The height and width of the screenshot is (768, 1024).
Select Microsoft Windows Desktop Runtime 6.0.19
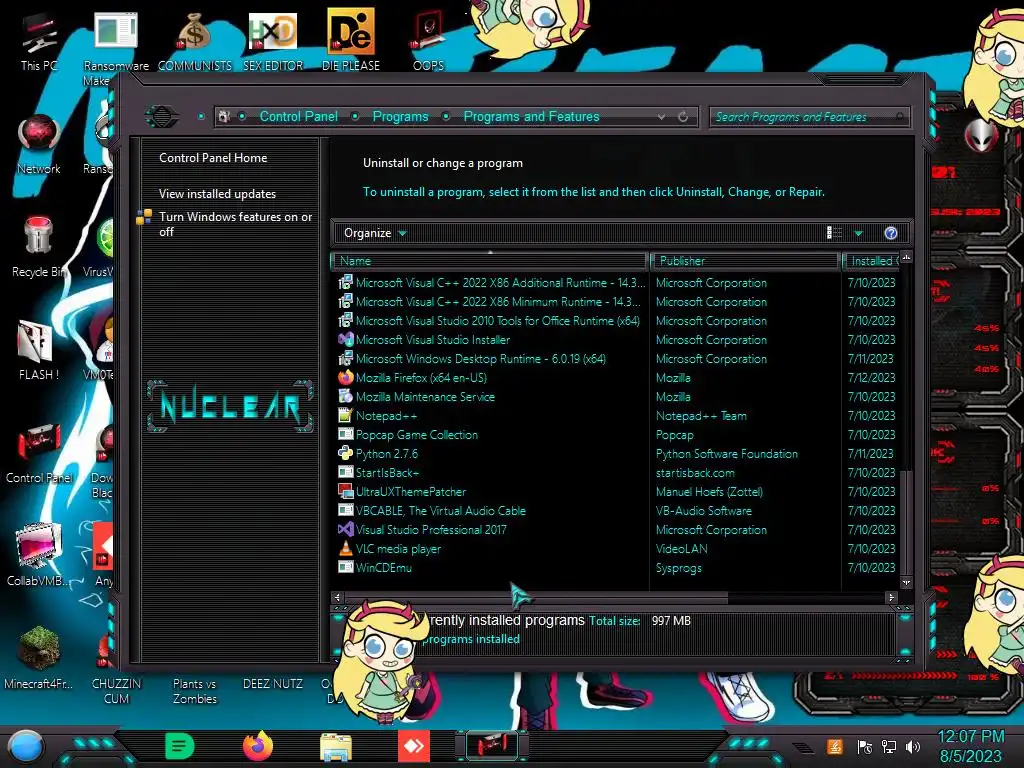pos(472,359)
